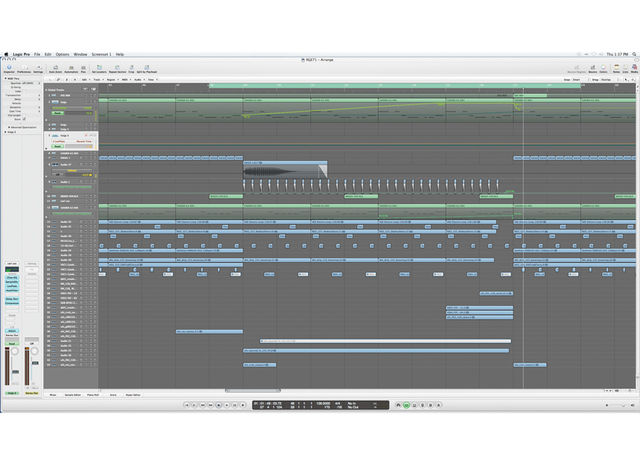640x475 pixels.
Task: Open the Piano Roll tab
Action: 93,395
